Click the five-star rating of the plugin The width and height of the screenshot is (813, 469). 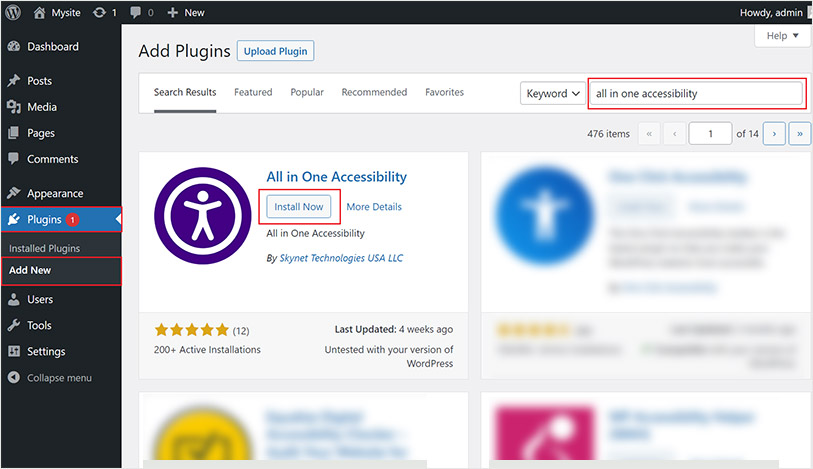click(x=192, y=330)
